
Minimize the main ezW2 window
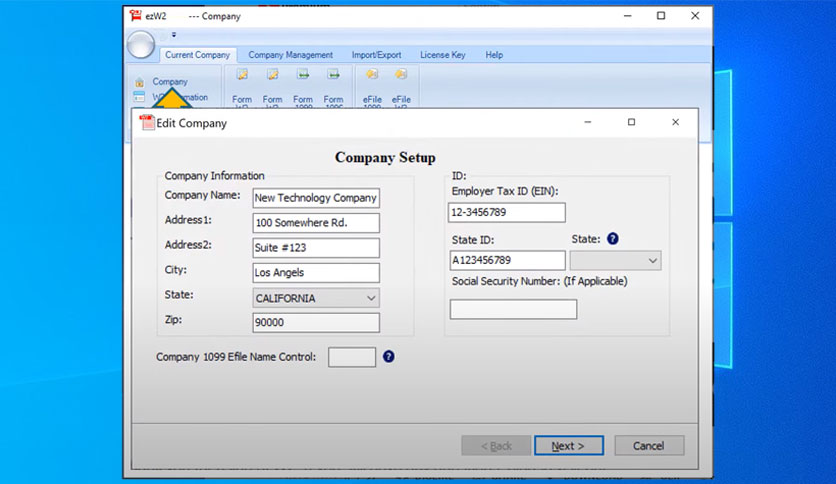[x=628, y=16]
